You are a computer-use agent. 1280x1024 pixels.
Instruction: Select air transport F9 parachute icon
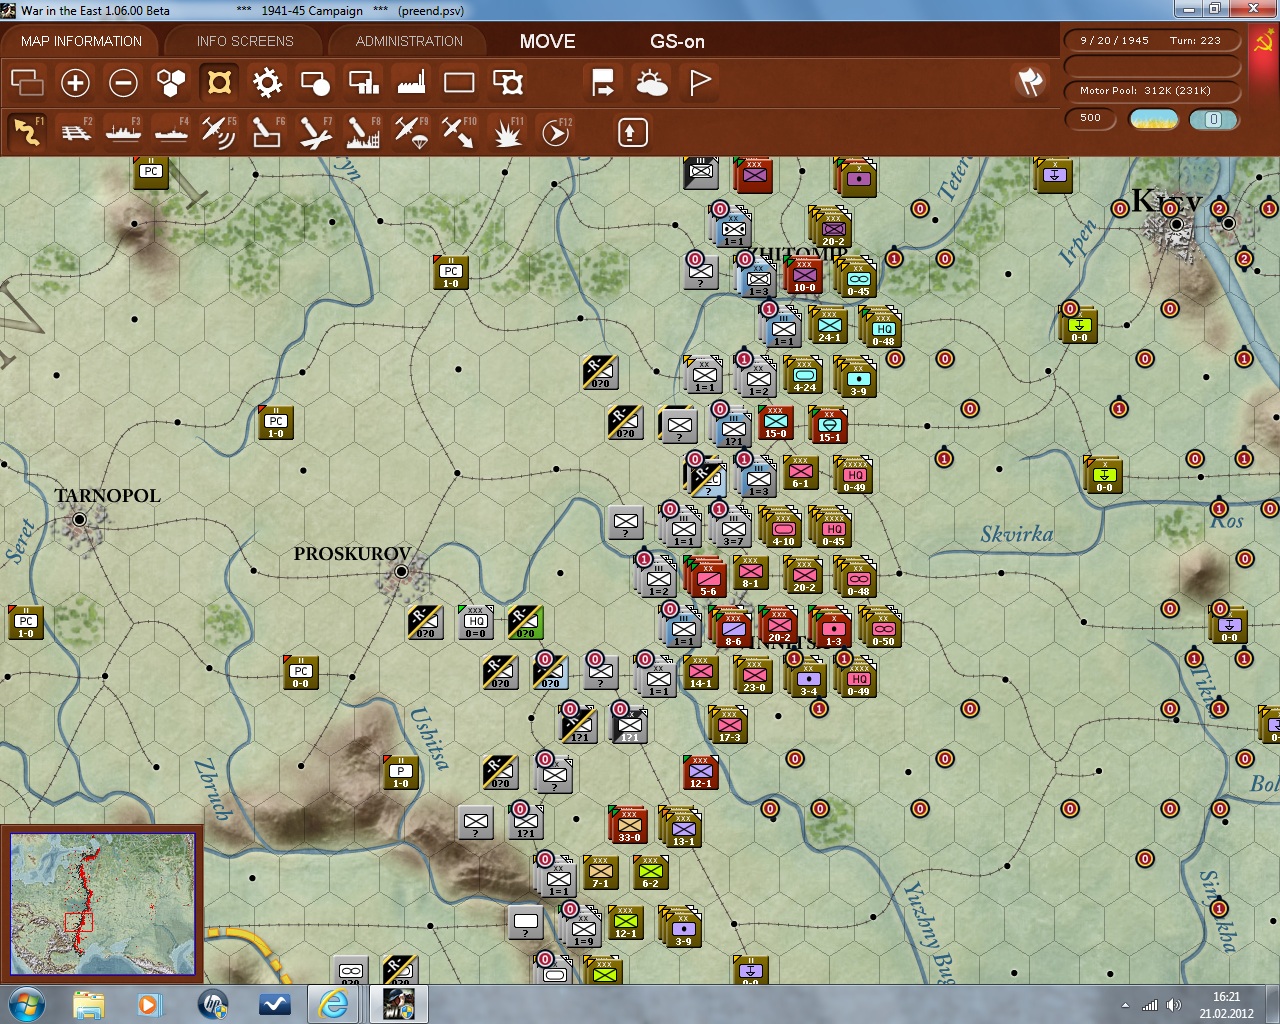(411, 131)
